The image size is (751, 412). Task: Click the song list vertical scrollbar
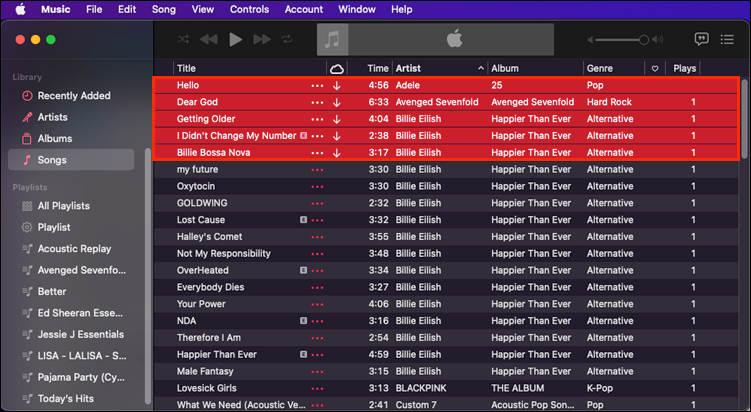pos(744,118)
